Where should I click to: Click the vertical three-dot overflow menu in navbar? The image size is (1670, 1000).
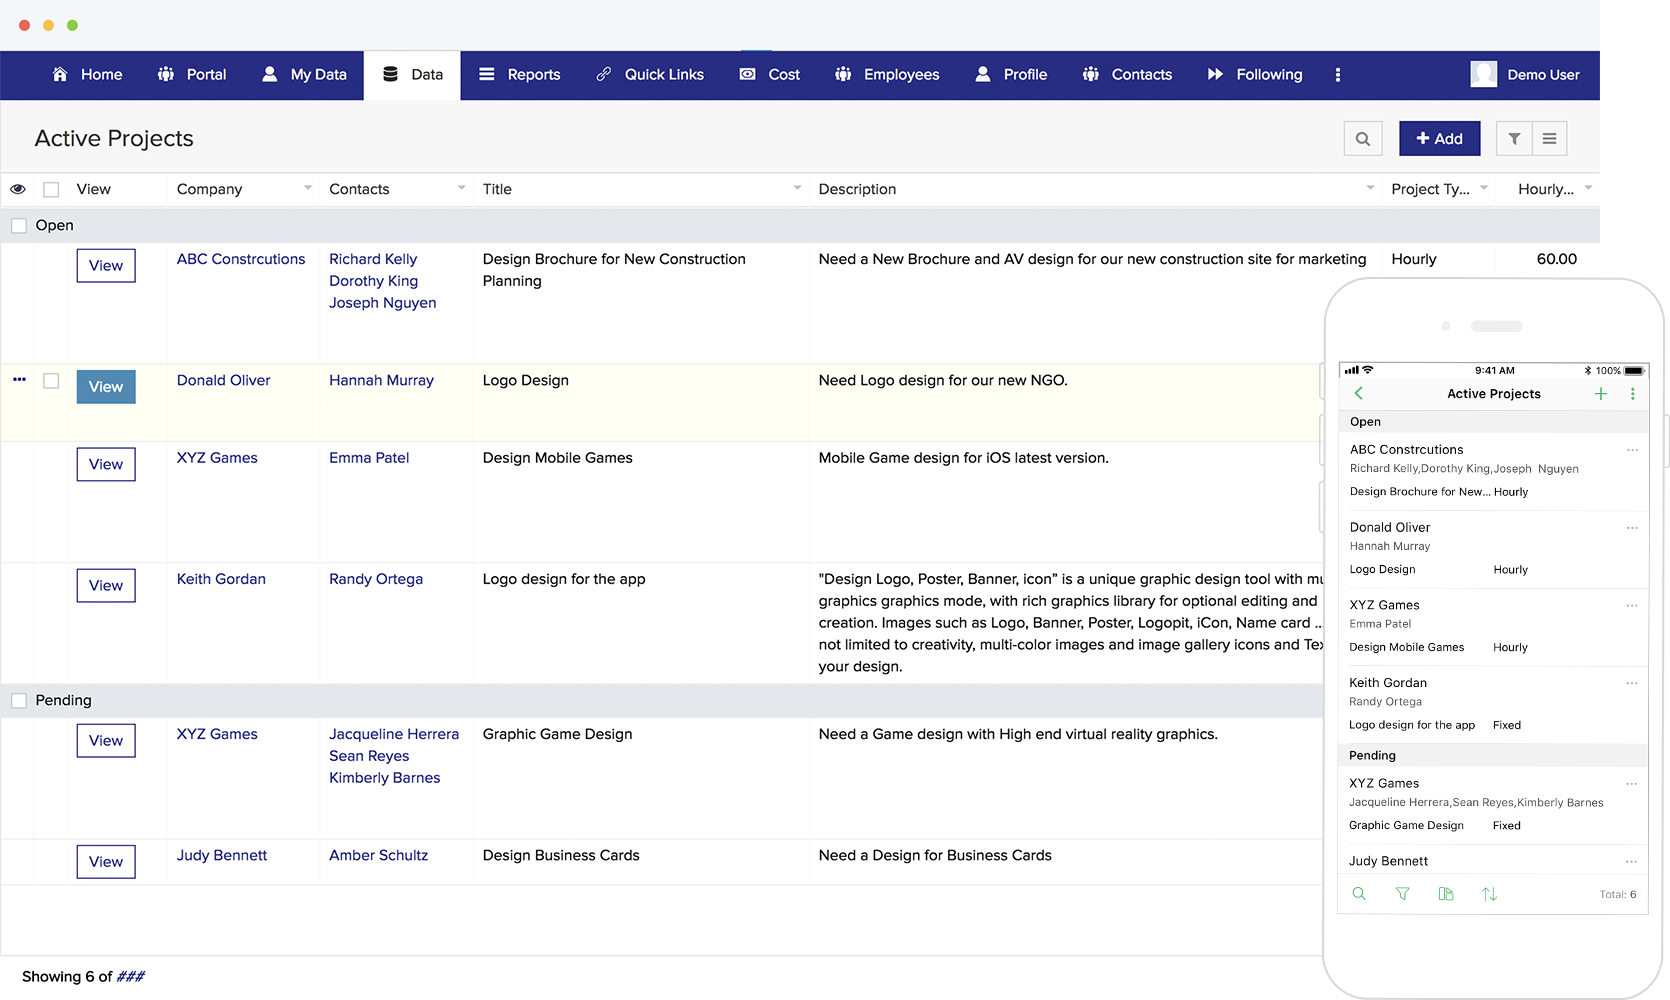coord(1337,75)
